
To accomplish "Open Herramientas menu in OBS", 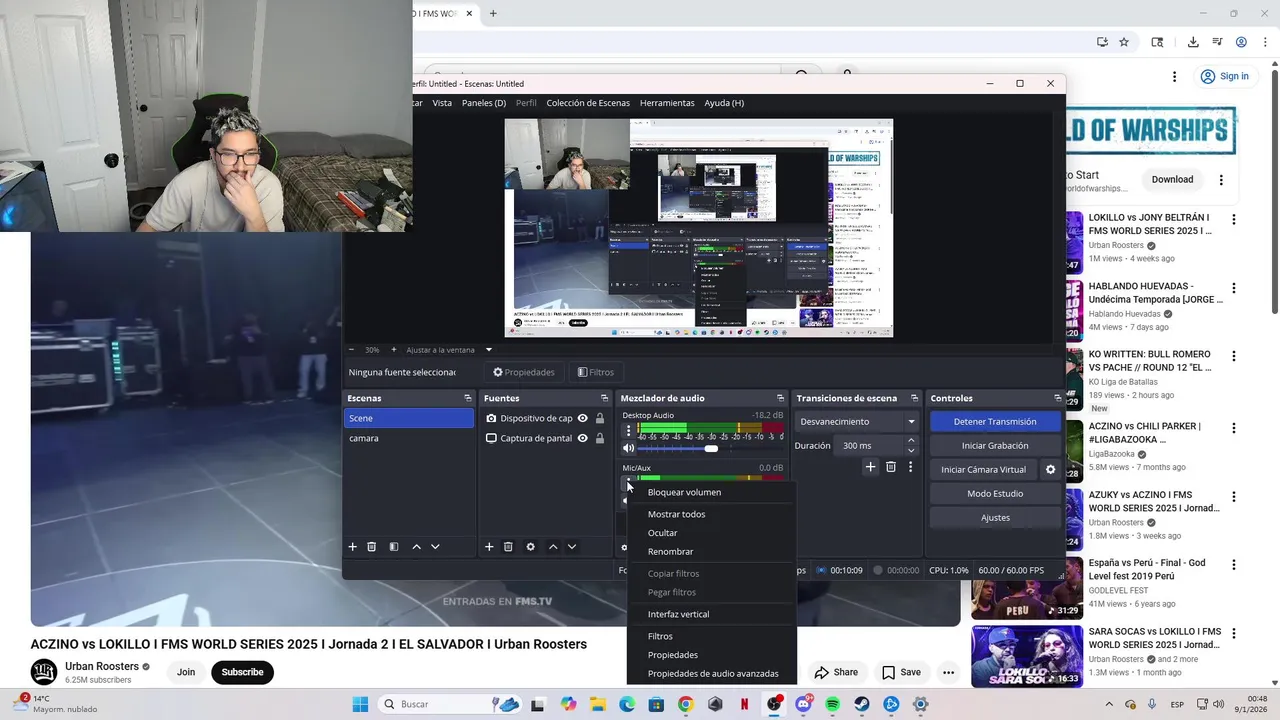I will (x=667, y=103).
